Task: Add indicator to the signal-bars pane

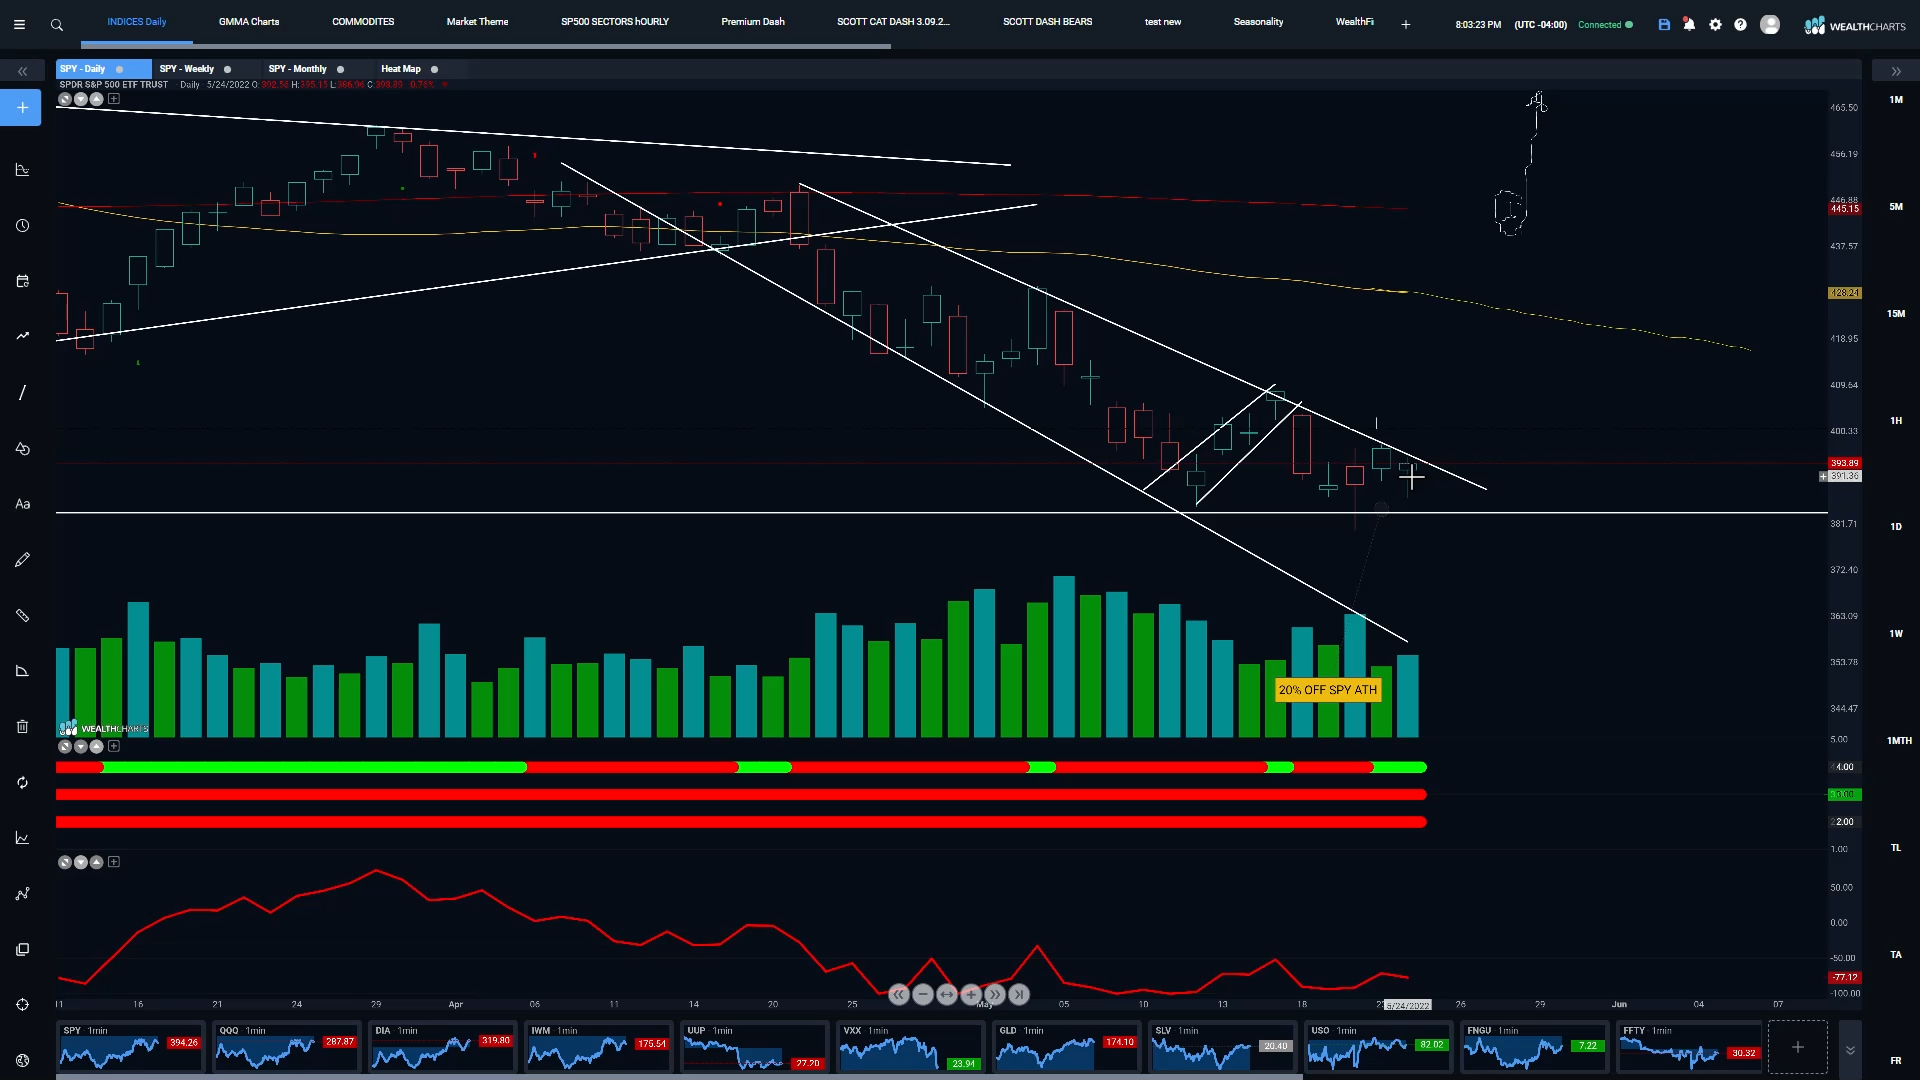Action: (x=114, y=746)
